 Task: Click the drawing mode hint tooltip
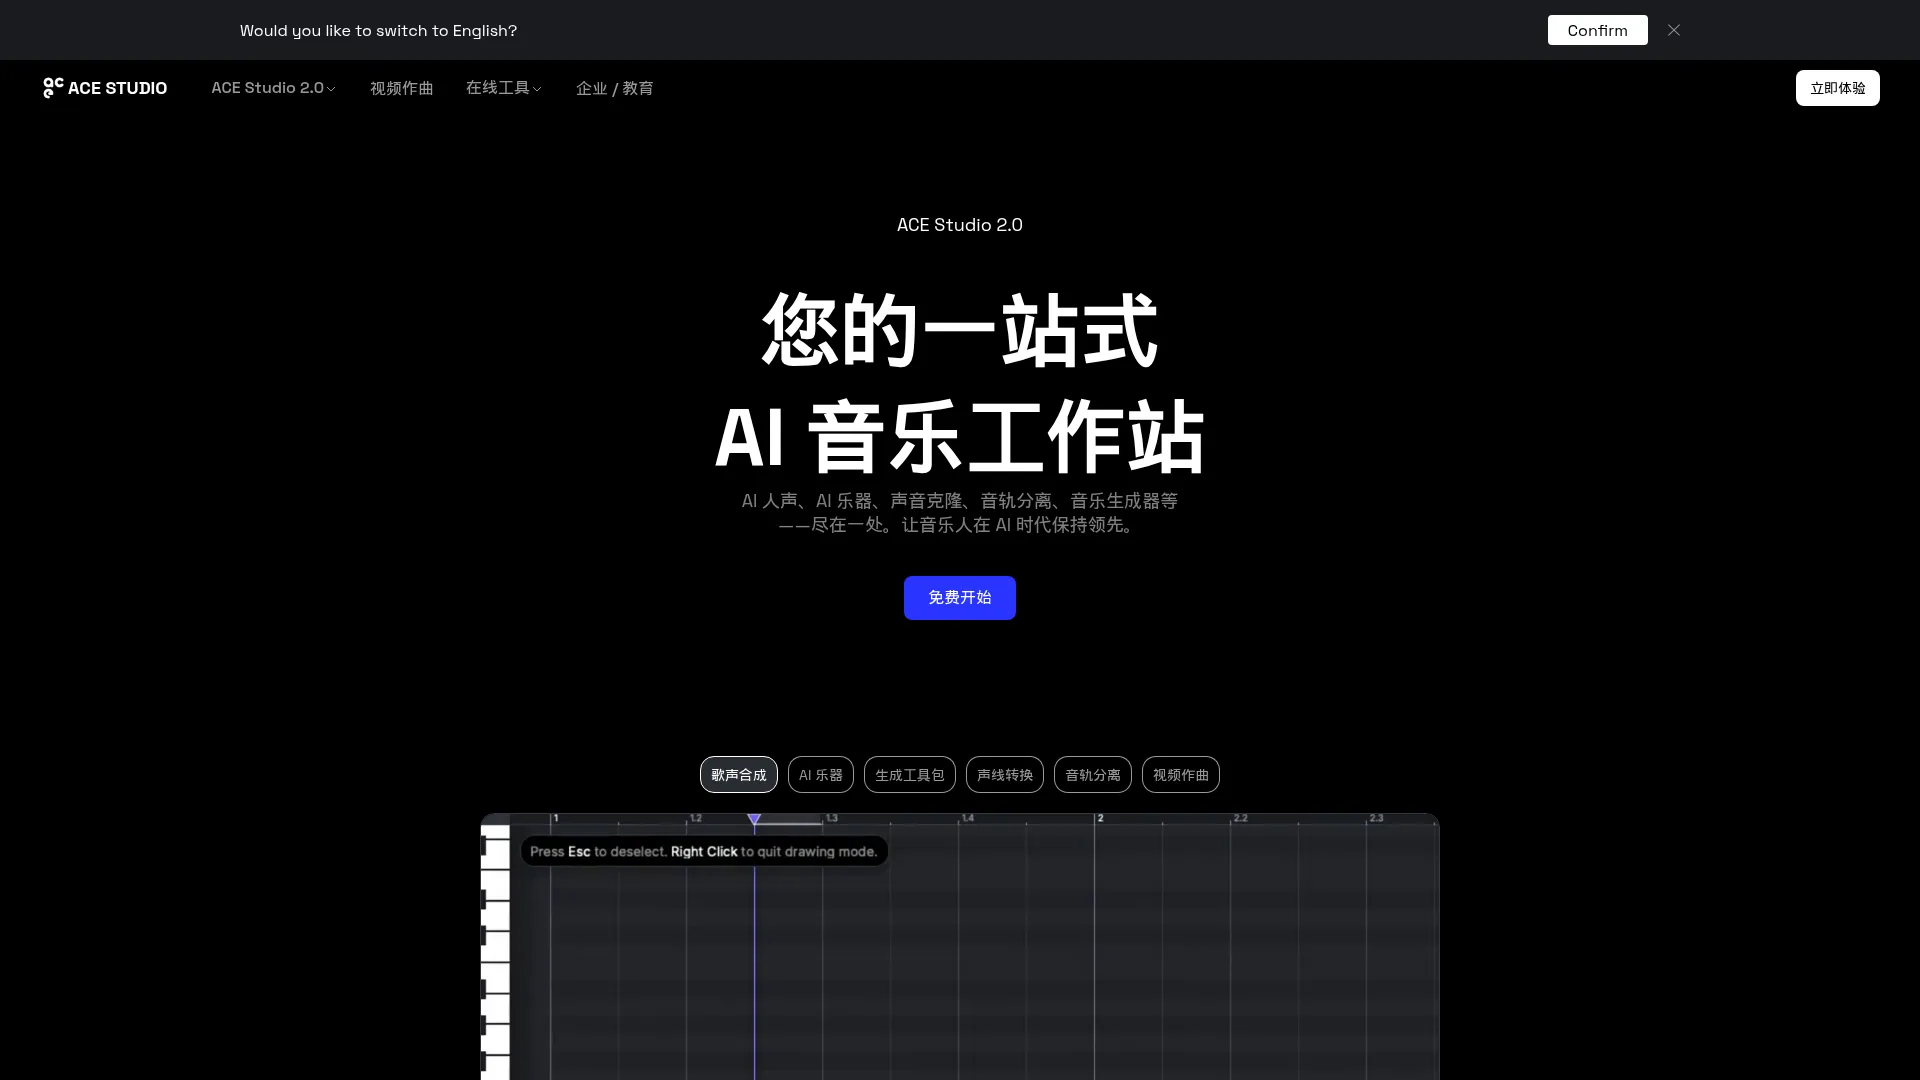[x=704, y=851]
